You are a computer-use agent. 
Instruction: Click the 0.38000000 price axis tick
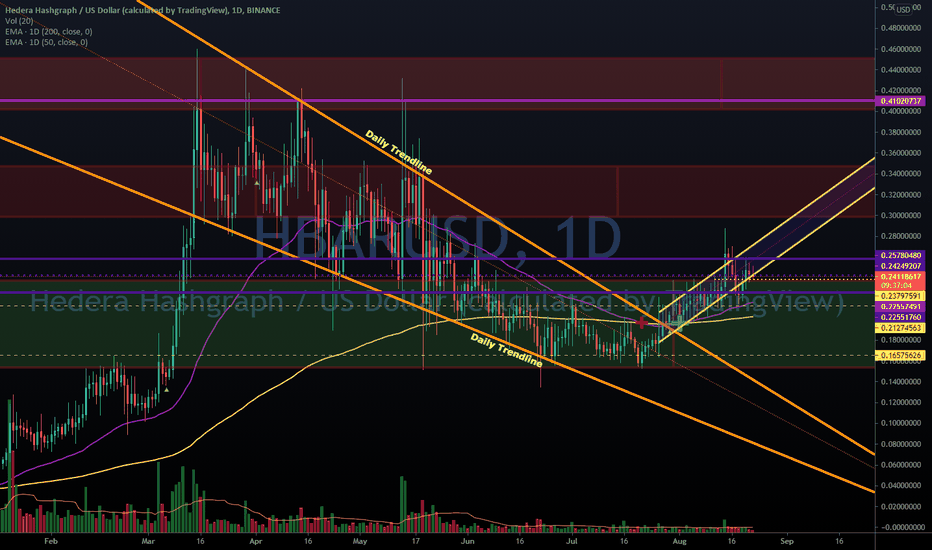(x=901, y=133)
